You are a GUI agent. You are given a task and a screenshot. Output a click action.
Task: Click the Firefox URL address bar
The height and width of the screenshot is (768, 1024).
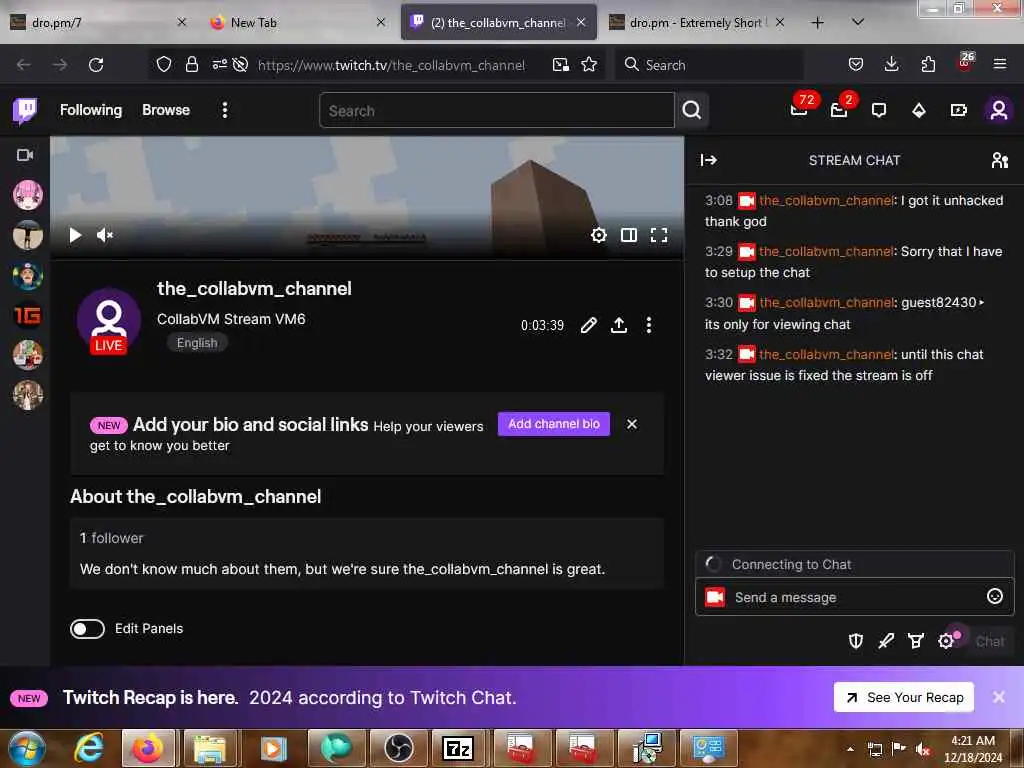tap(391, 65)
